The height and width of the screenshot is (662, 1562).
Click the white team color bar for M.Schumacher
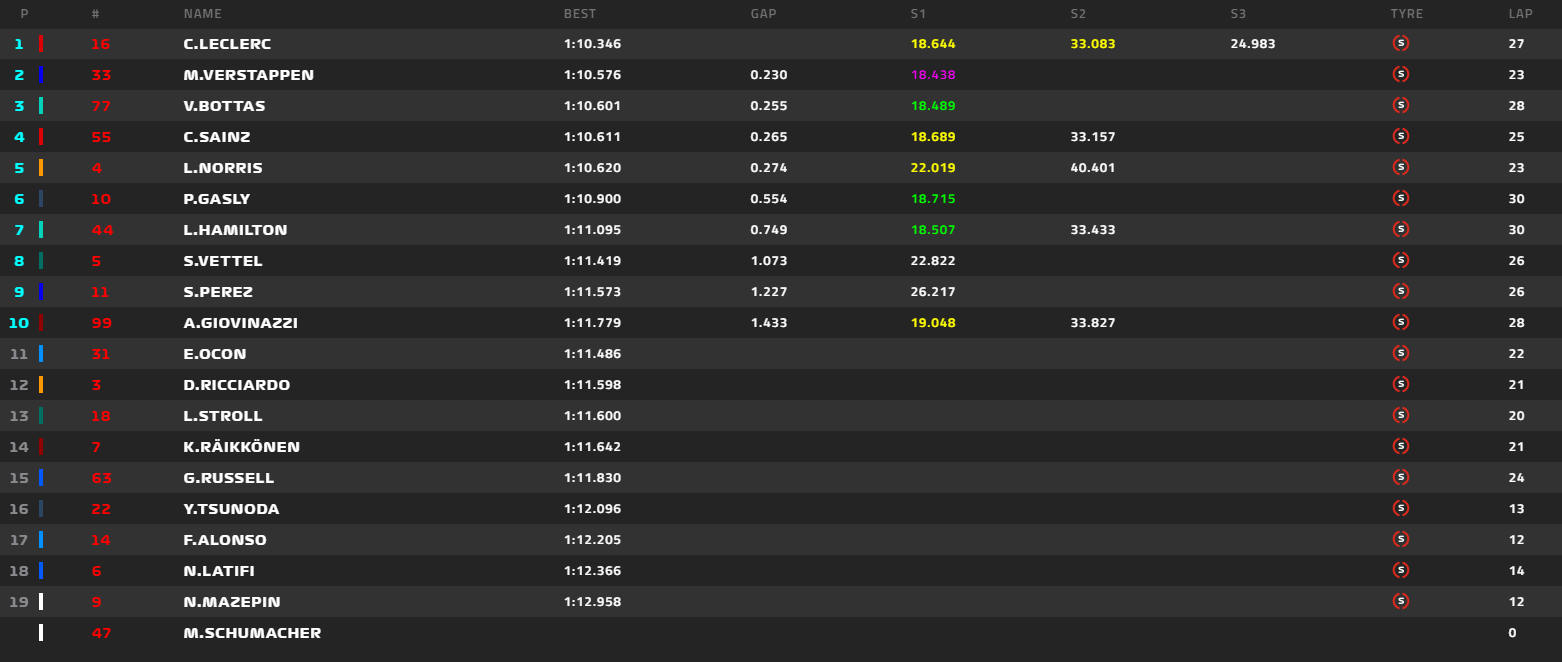[41, 633]
